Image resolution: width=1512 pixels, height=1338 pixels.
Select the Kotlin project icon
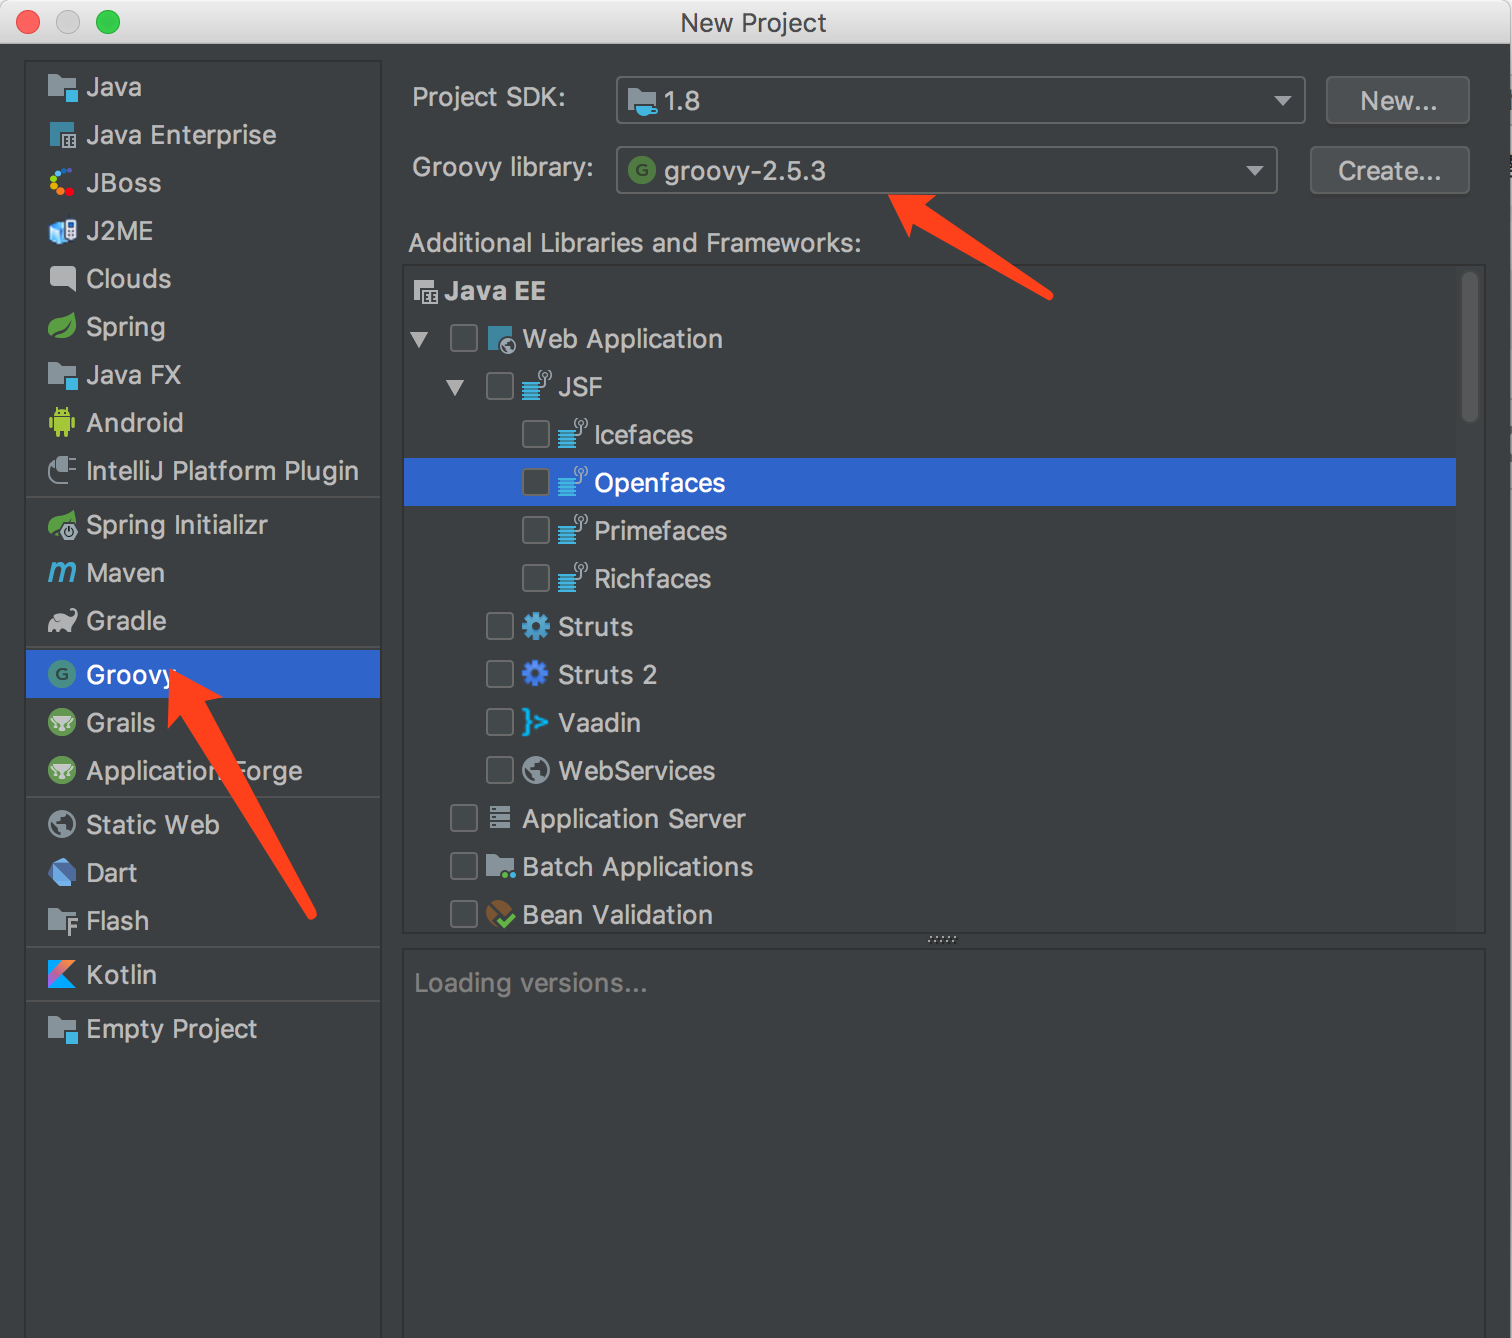(x=61, y=974)
